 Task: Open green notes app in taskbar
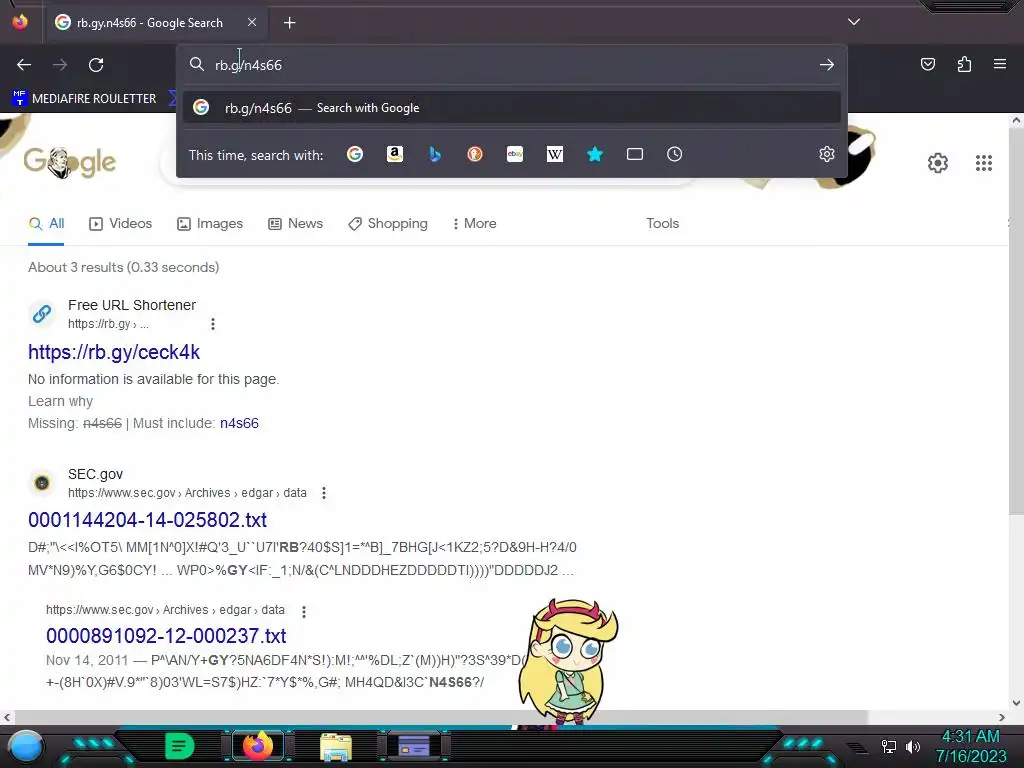(180, 746)
